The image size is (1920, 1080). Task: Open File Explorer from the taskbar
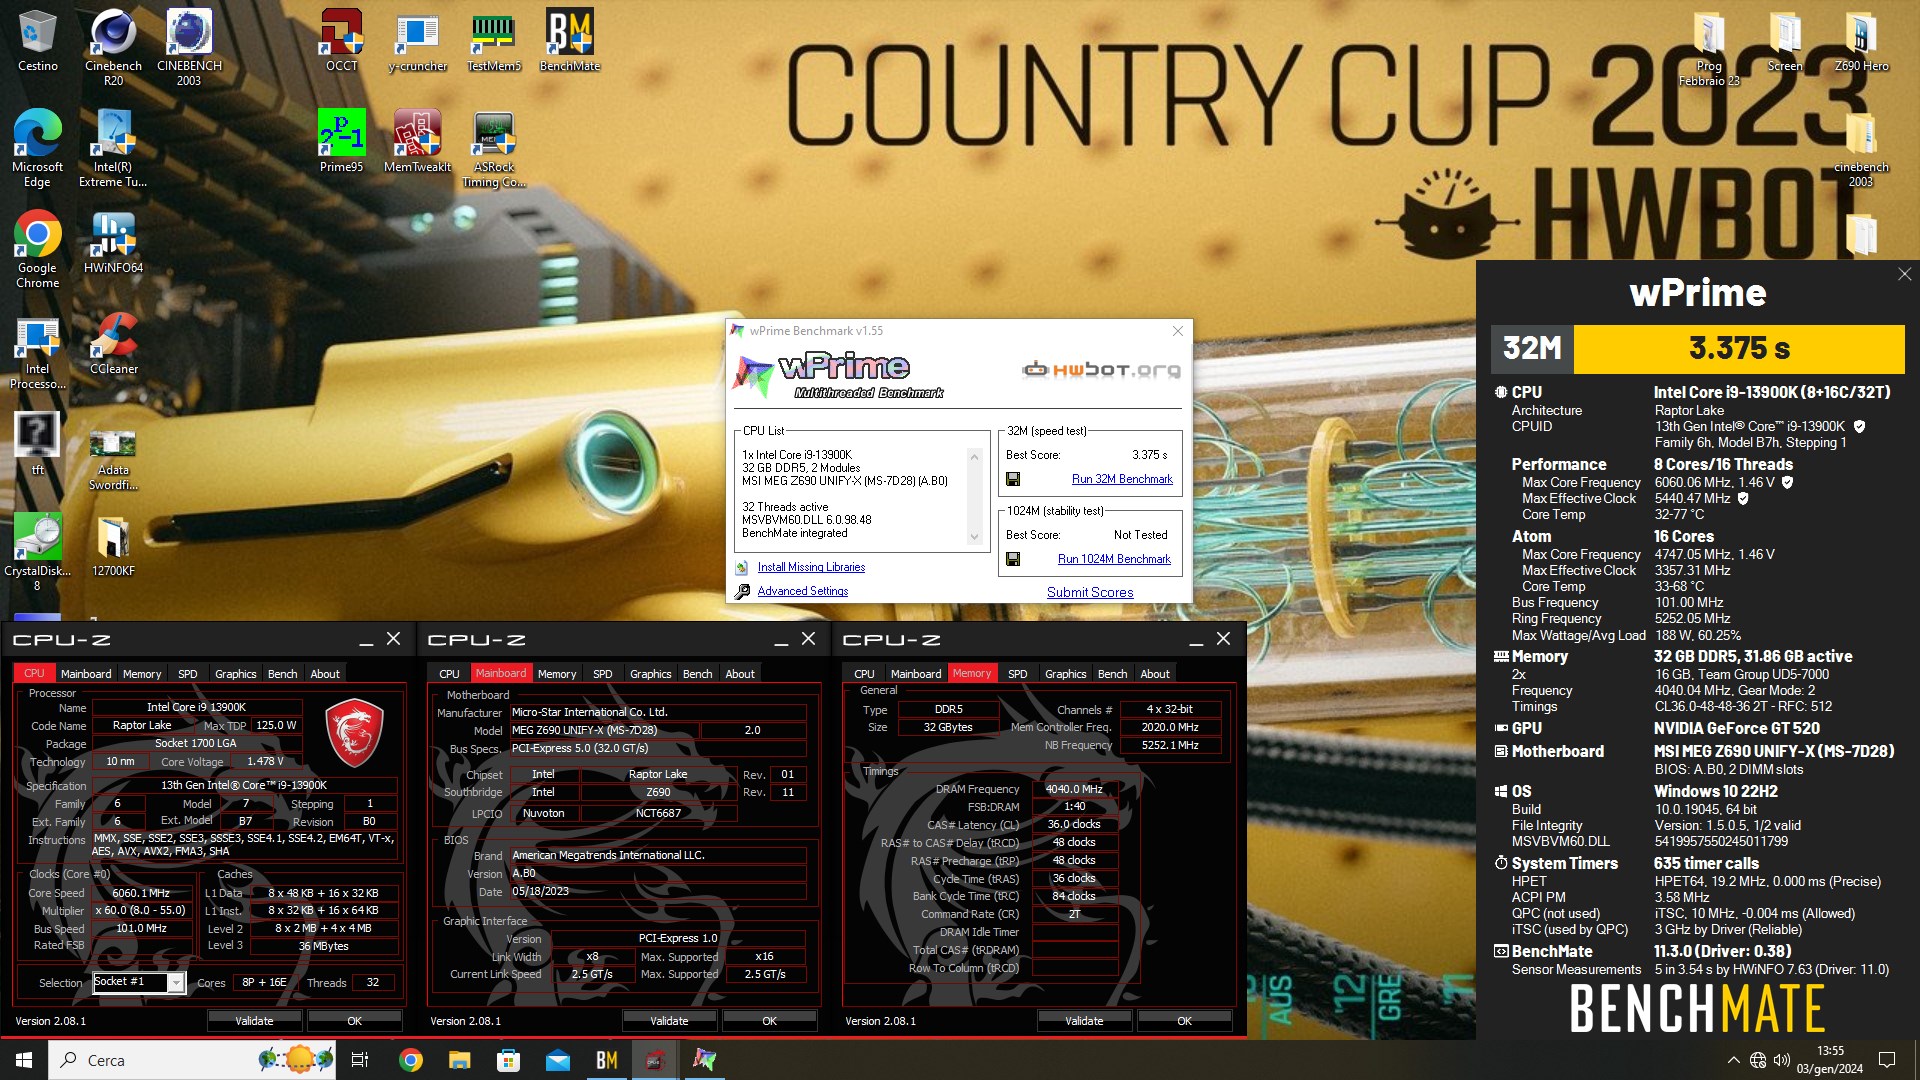tap(459, 1060)
